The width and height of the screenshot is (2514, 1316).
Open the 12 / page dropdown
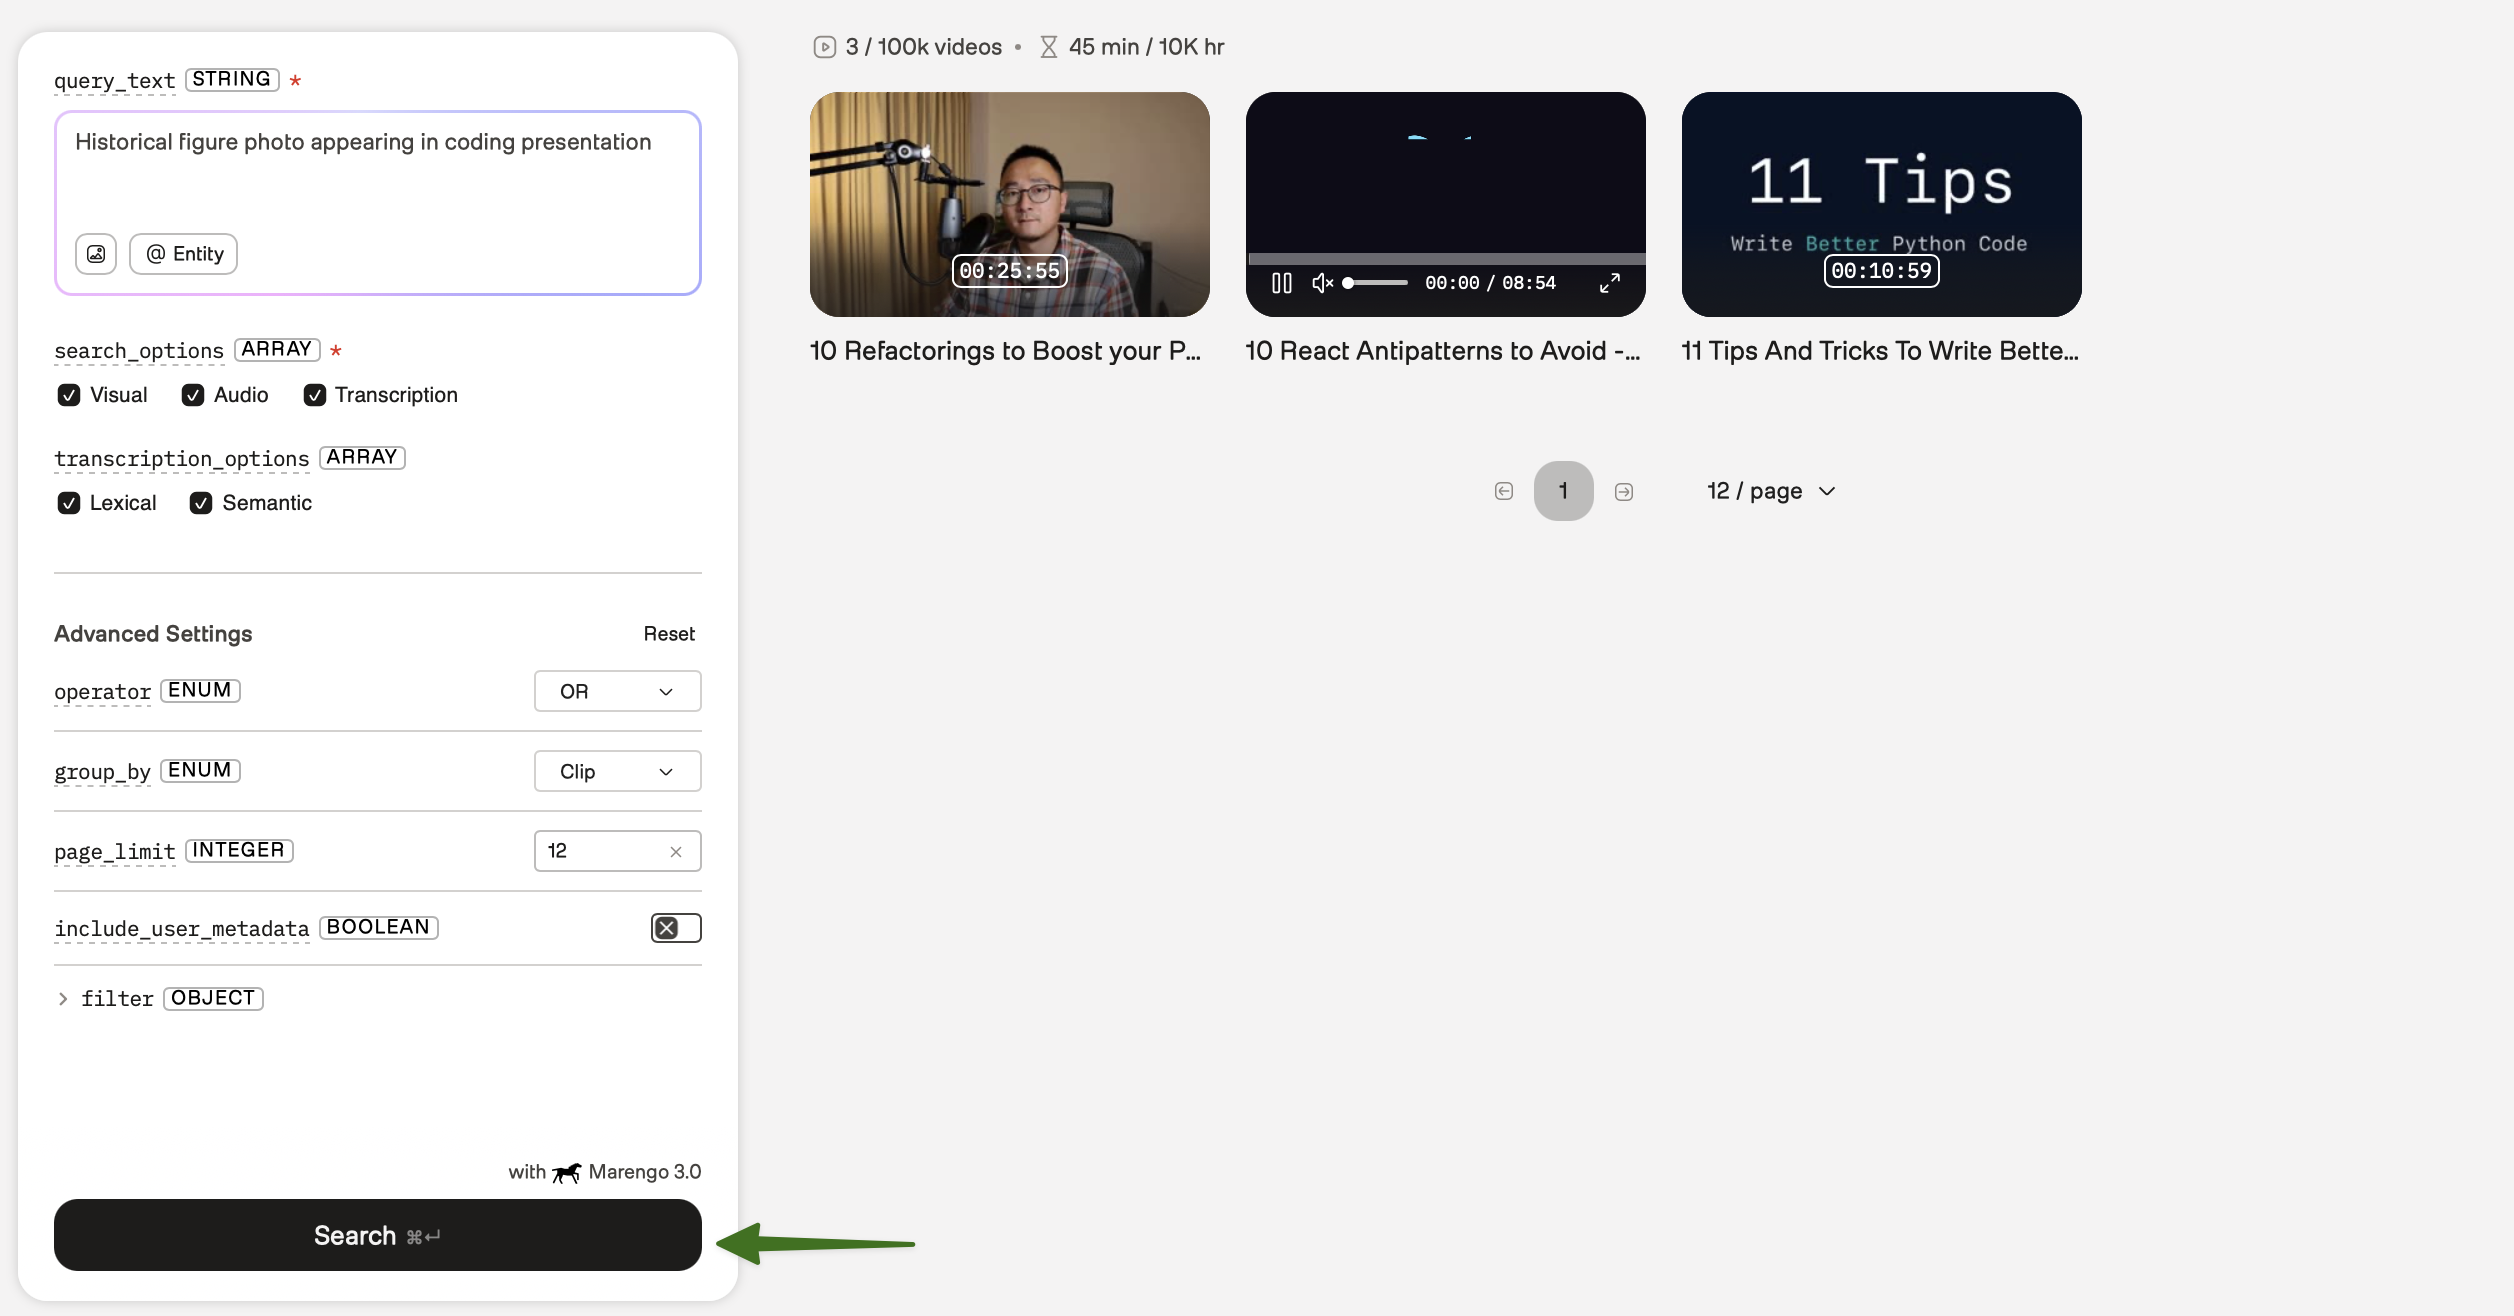pyautogui.click(x=1771, y=491)
